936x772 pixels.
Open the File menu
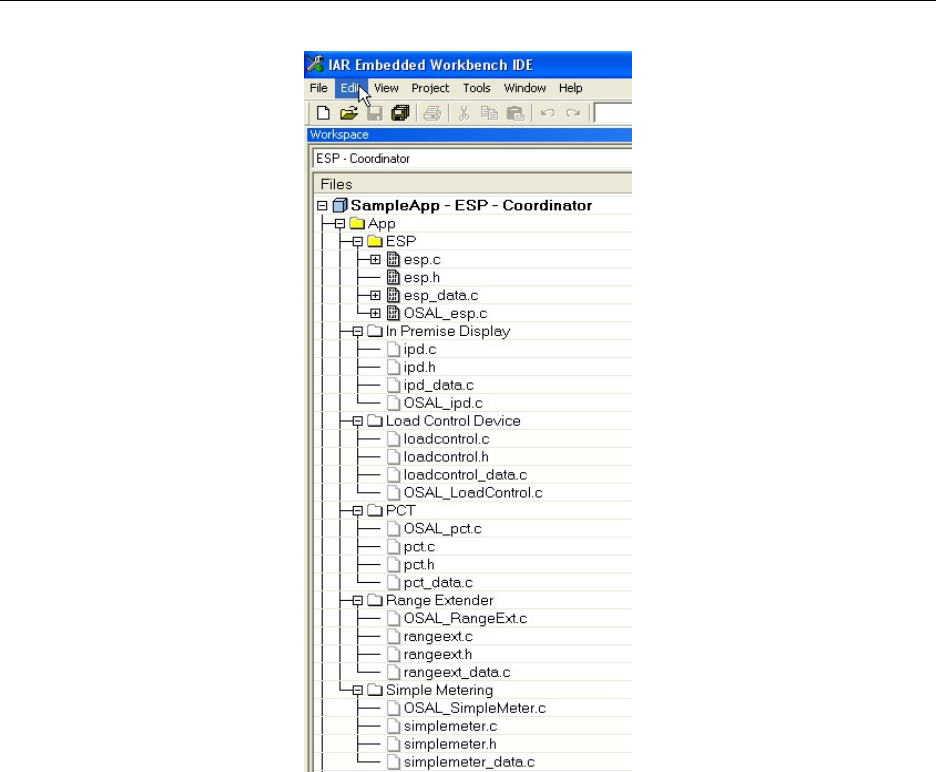pos(318,88)
